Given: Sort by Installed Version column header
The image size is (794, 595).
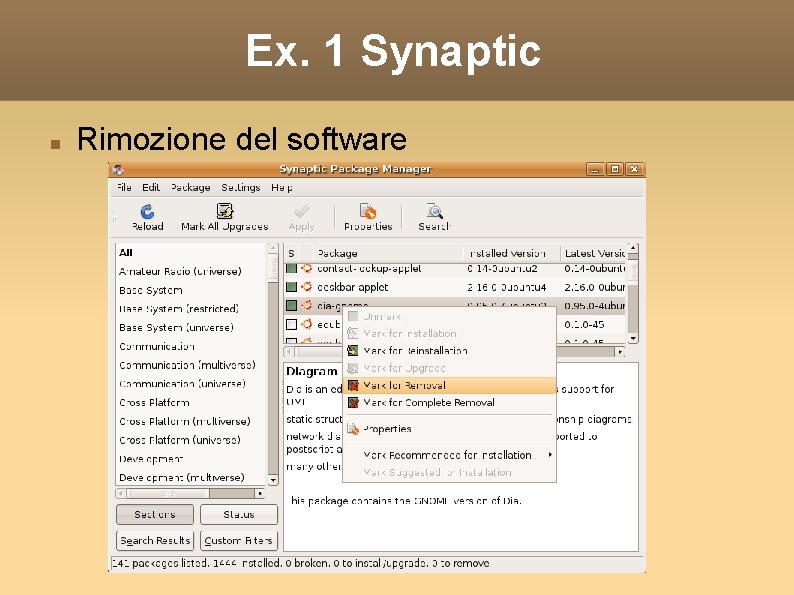Looking at the screenshot, I should [x=511, y=253].
